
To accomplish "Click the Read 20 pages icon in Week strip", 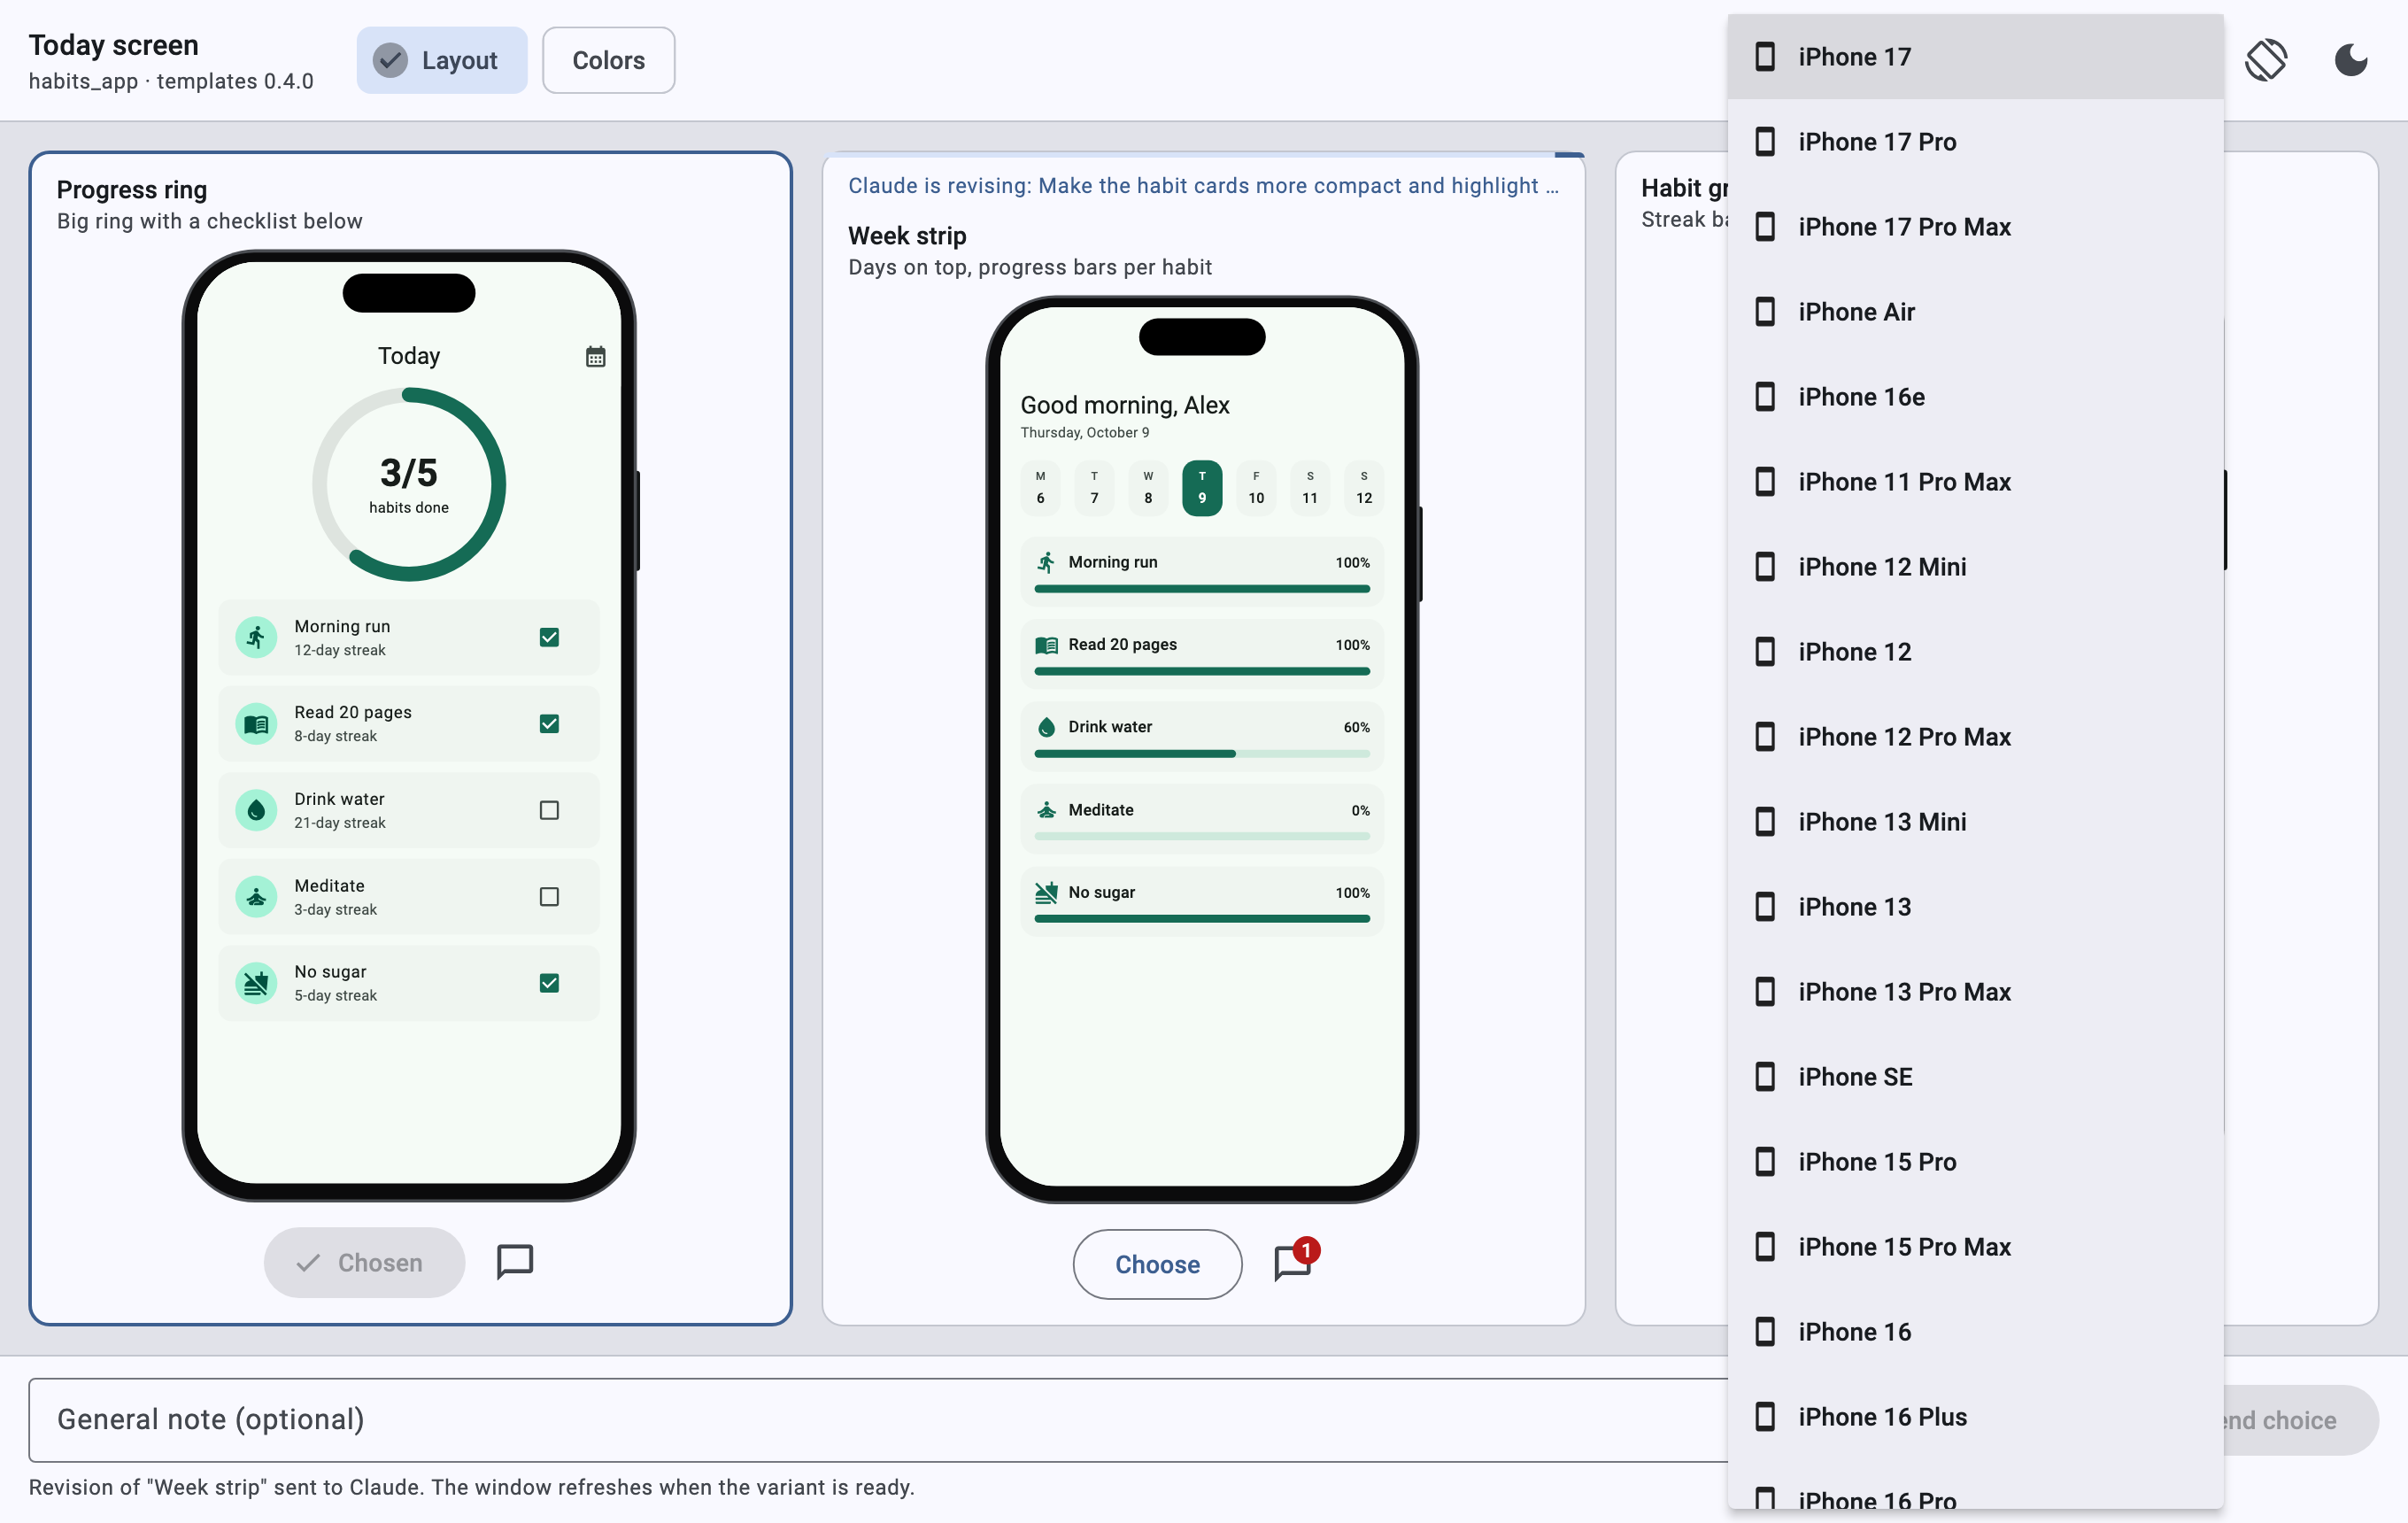I will tap(1046, 645).
